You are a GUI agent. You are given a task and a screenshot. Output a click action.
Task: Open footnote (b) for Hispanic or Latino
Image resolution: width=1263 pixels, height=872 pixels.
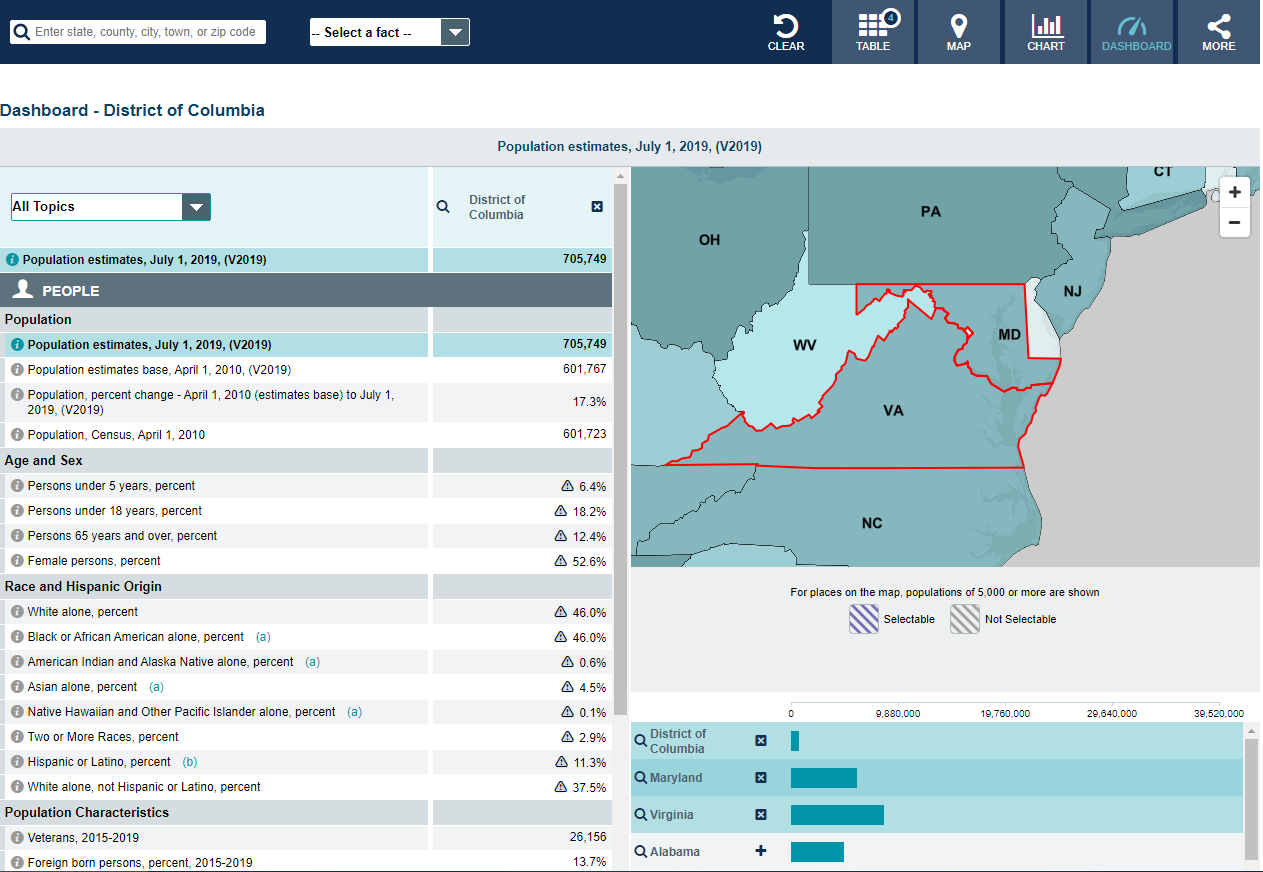click(x=190, y=762)
